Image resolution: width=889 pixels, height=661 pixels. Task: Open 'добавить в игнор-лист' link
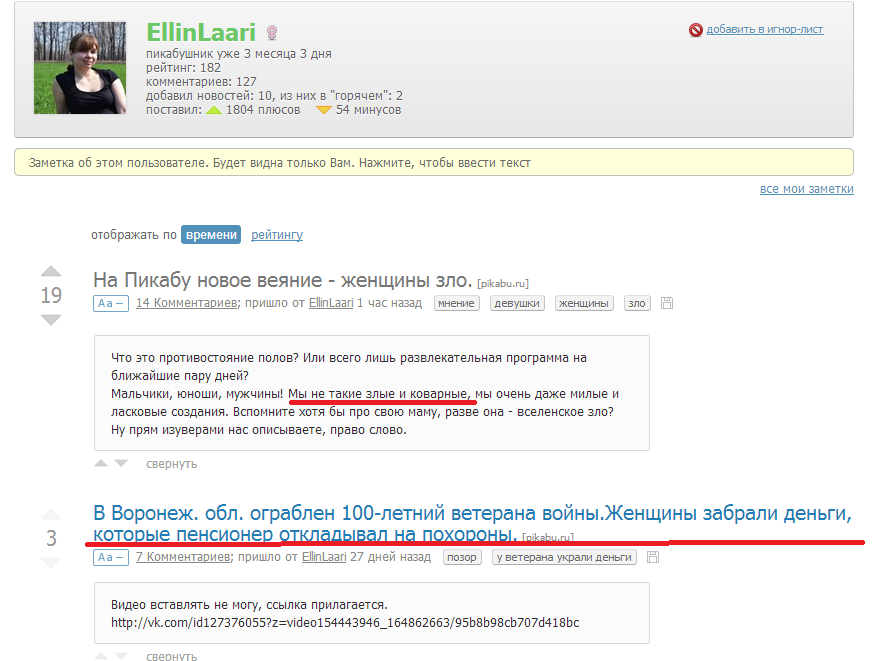click(765, 30)
